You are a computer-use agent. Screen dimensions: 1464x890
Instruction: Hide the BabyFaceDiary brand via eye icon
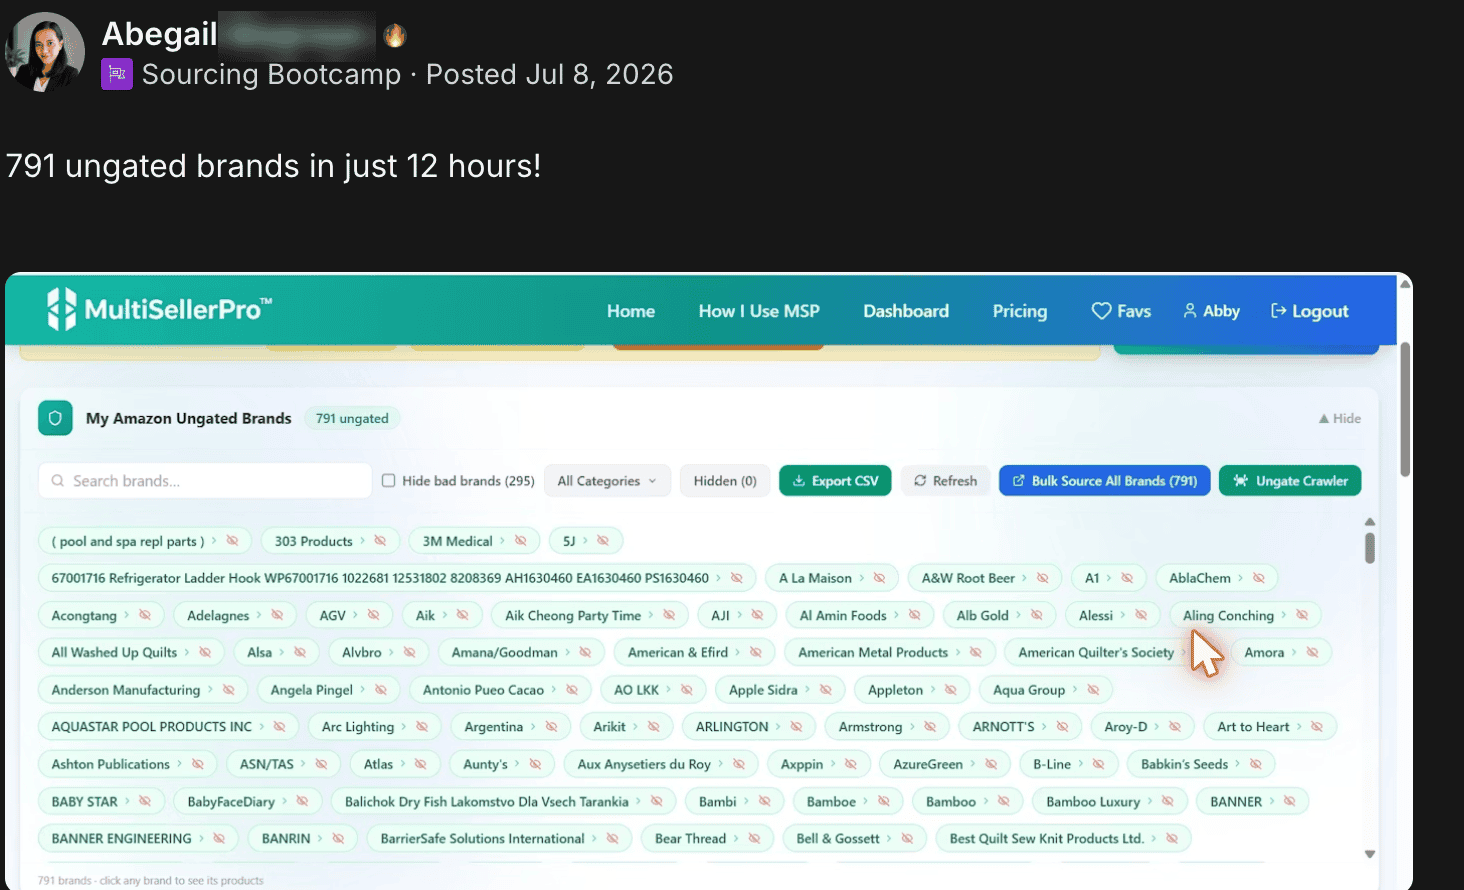click(302, 802)
